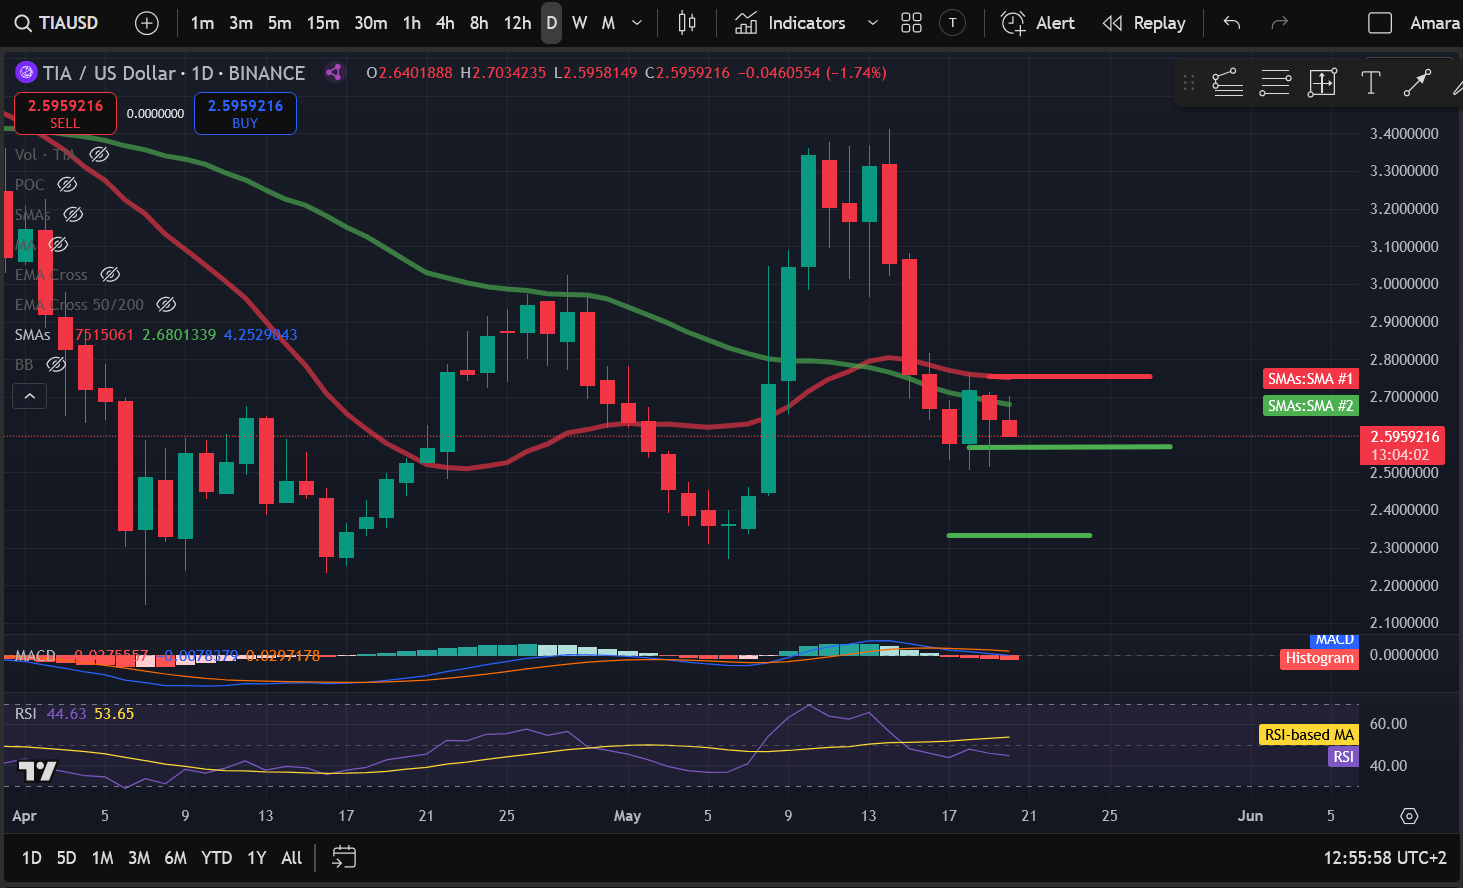
Task: Redo last chart action
Action: pyautogui.click(x=1279, y=23)
